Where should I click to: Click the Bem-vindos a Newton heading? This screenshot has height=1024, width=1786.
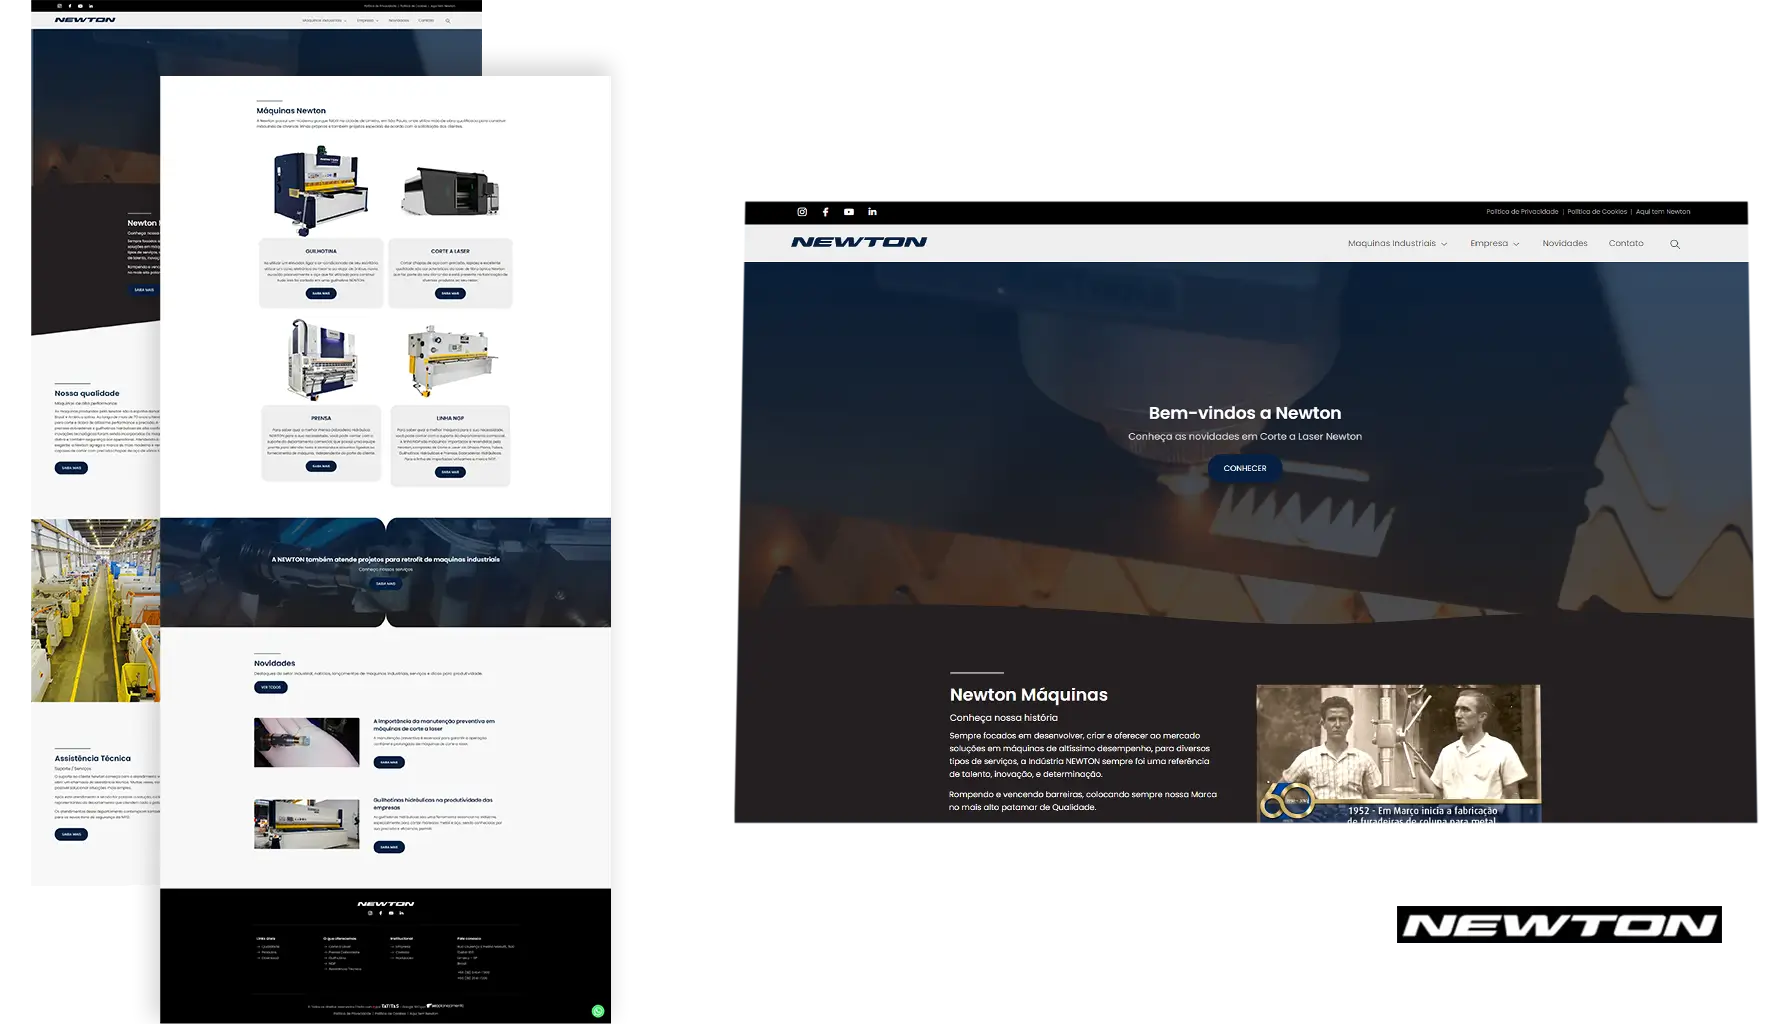tap(1245, 413)
